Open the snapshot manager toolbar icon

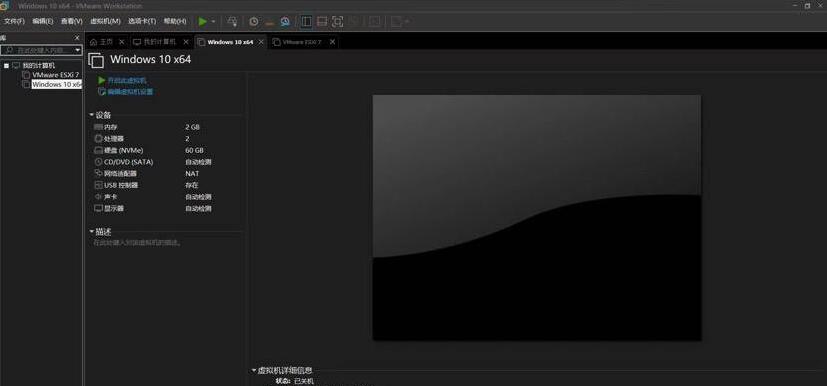pos(285,22)
